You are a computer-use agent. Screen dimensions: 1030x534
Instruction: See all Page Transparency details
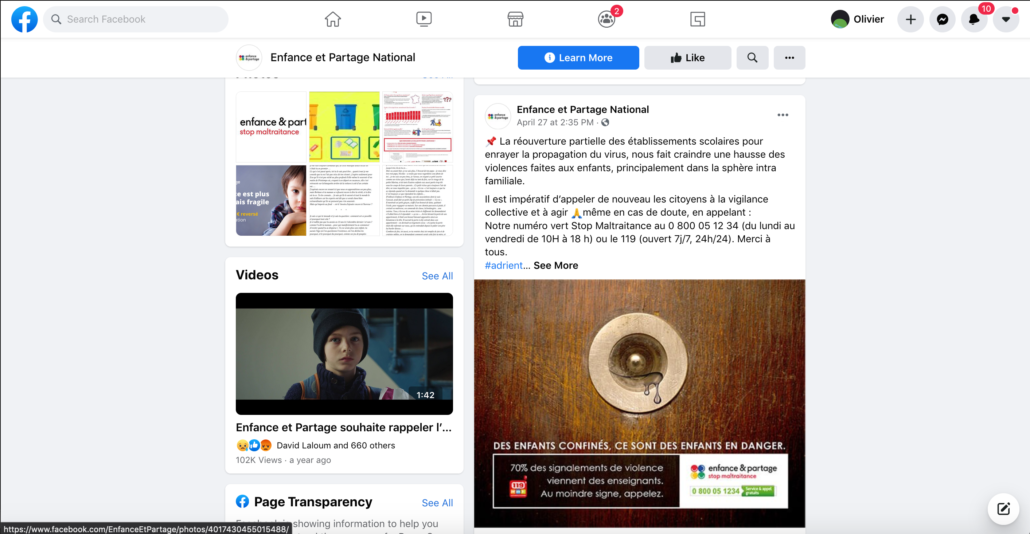(x=437, y=503)
